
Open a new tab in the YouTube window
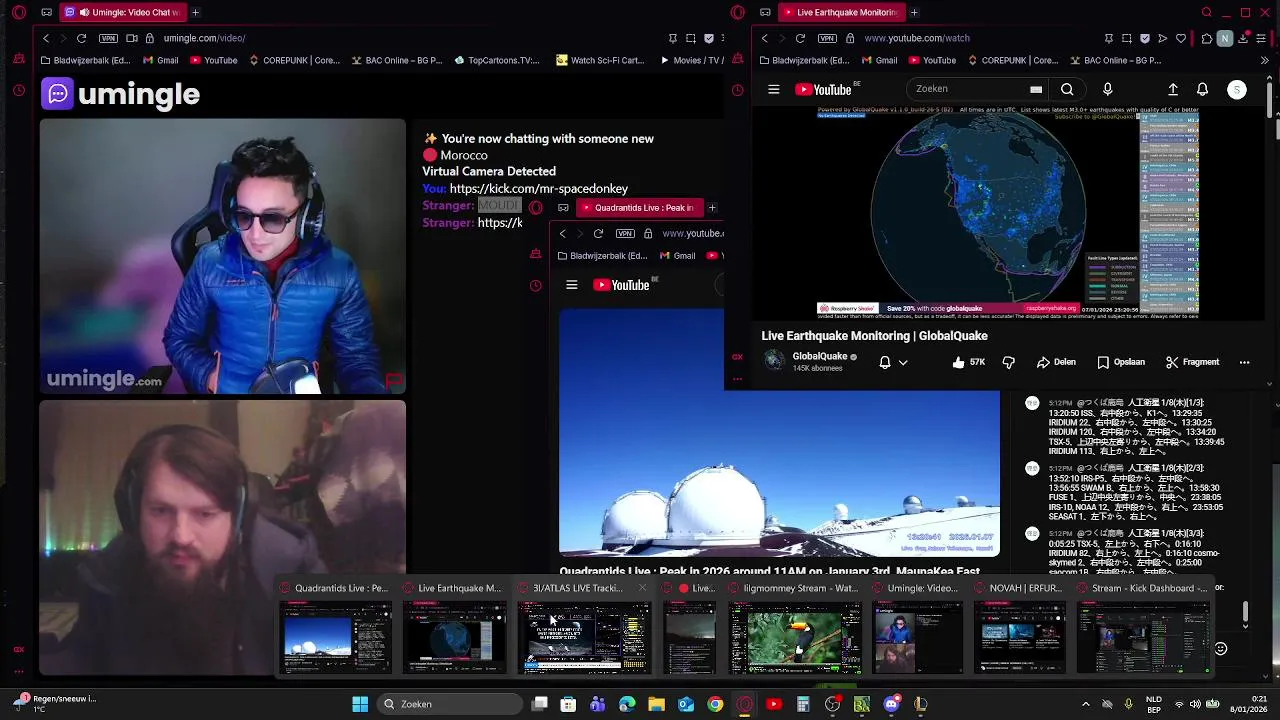(x=914, y=12)
